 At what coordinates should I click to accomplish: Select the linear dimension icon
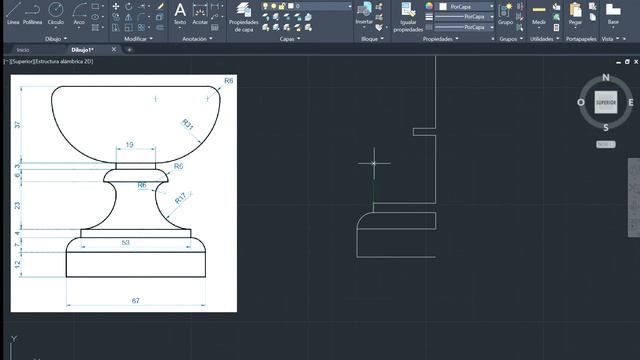[215, 7]
